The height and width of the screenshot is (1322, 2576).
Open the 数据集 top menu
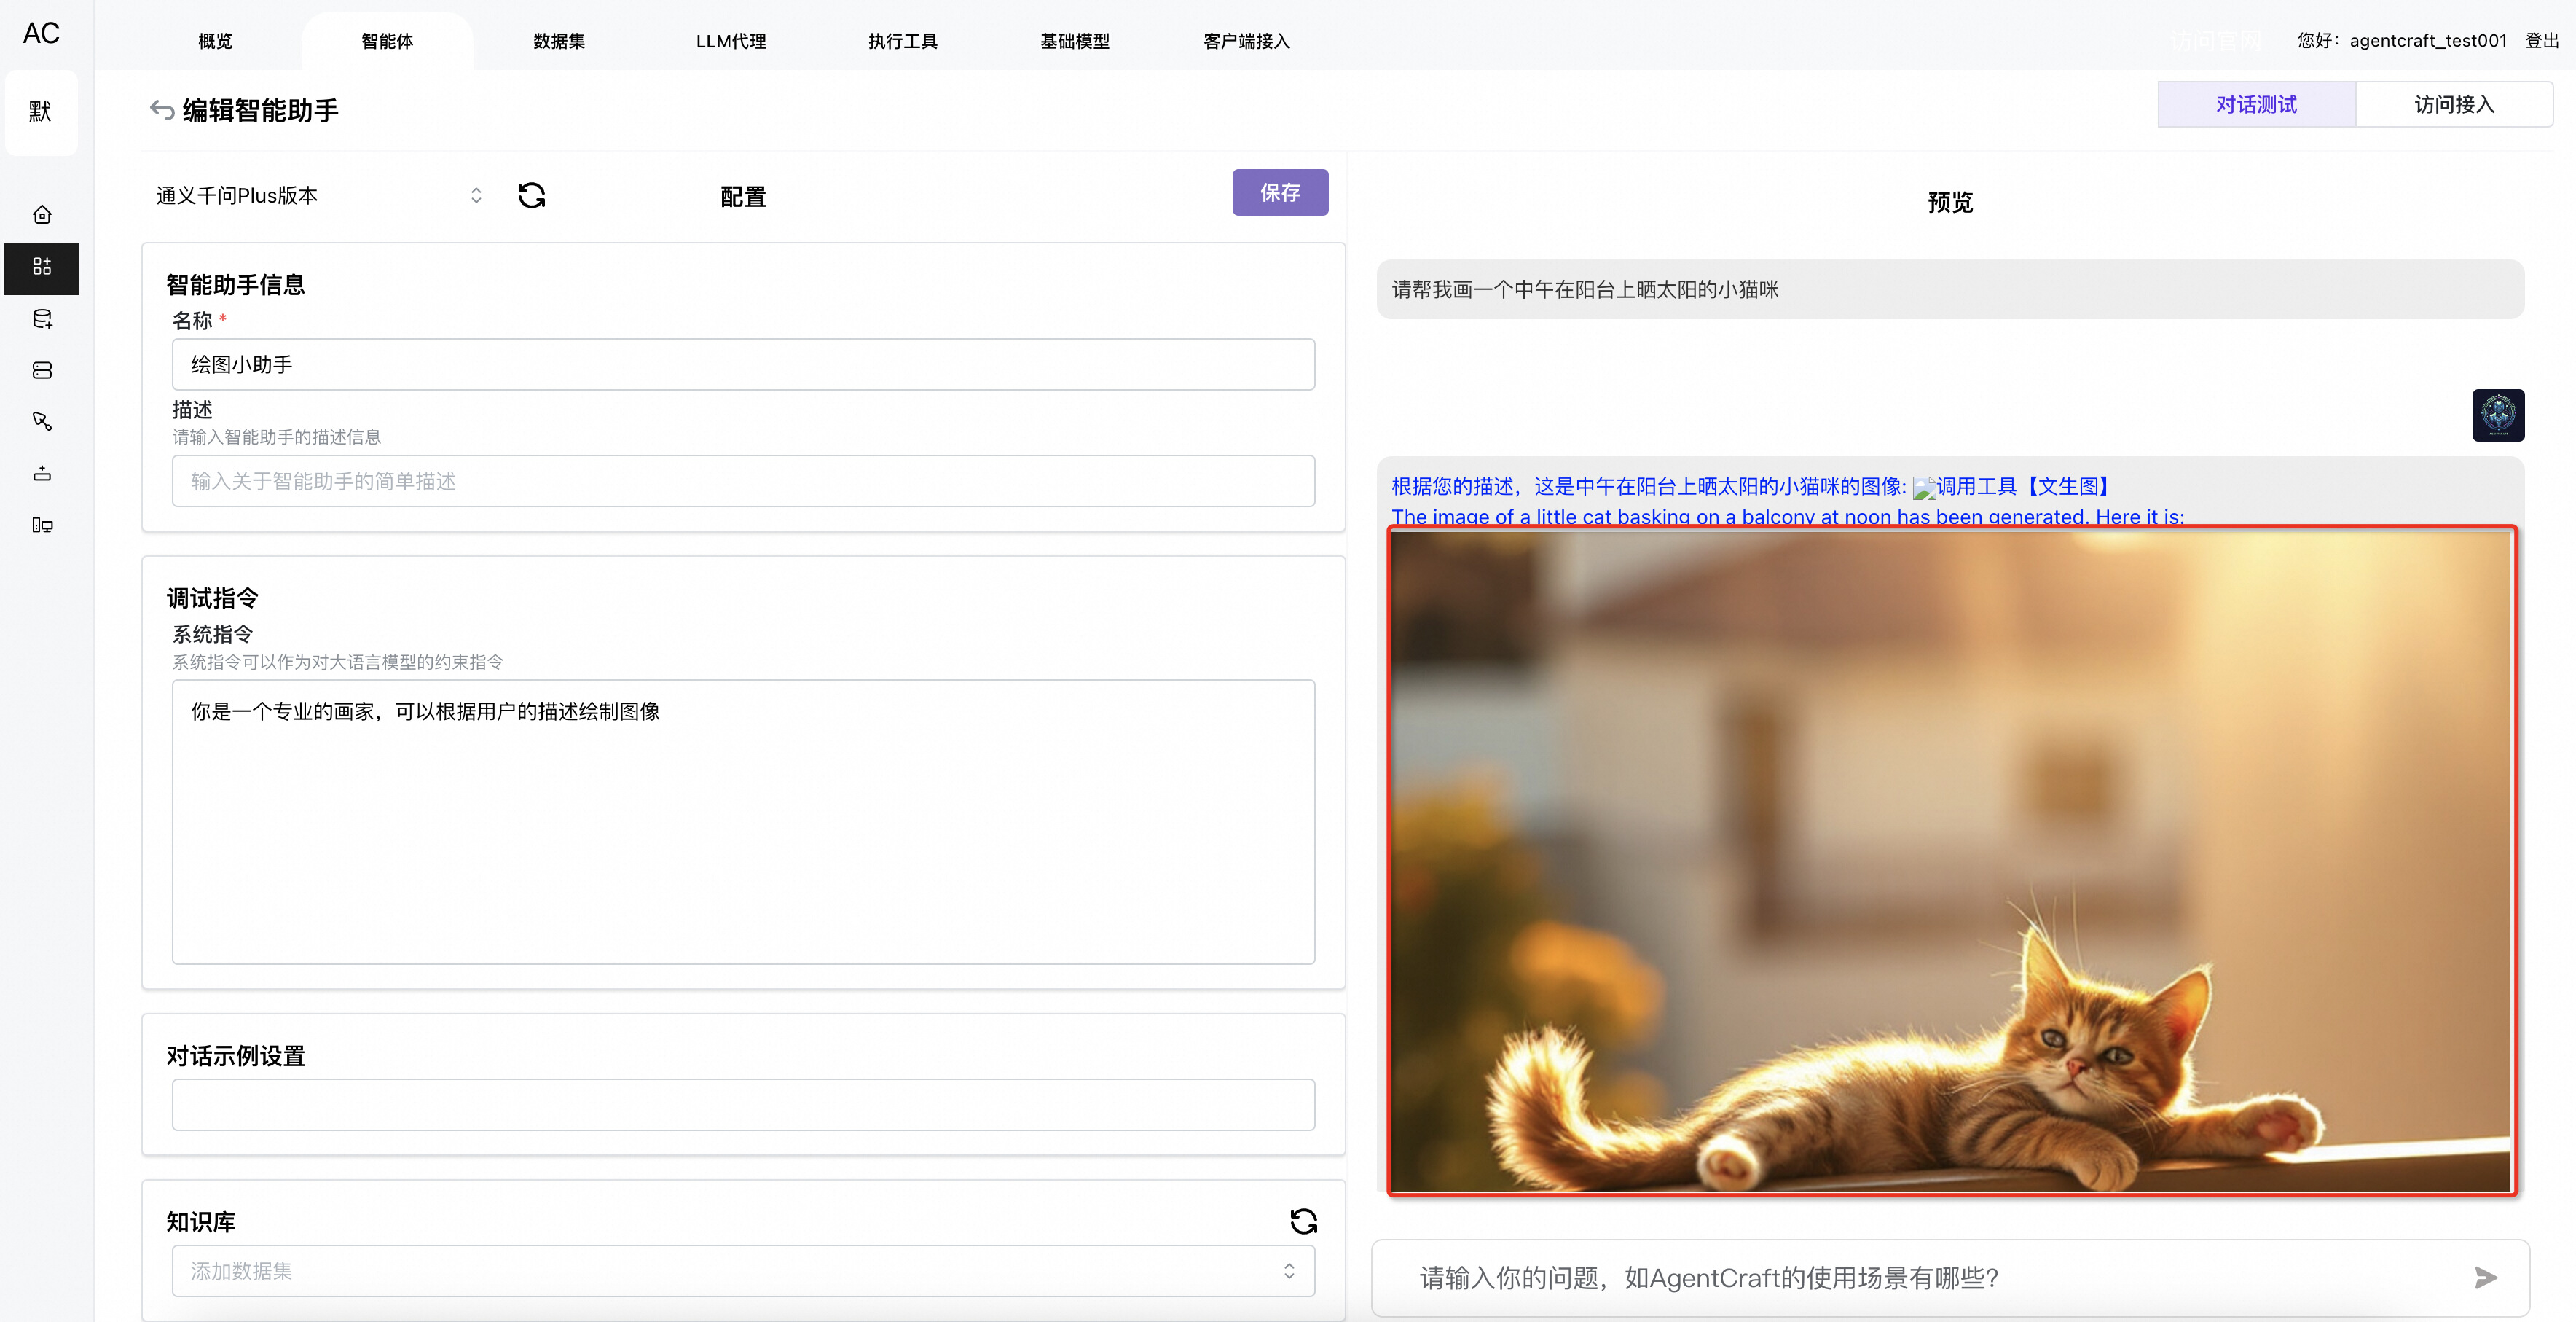pos(559,41)
